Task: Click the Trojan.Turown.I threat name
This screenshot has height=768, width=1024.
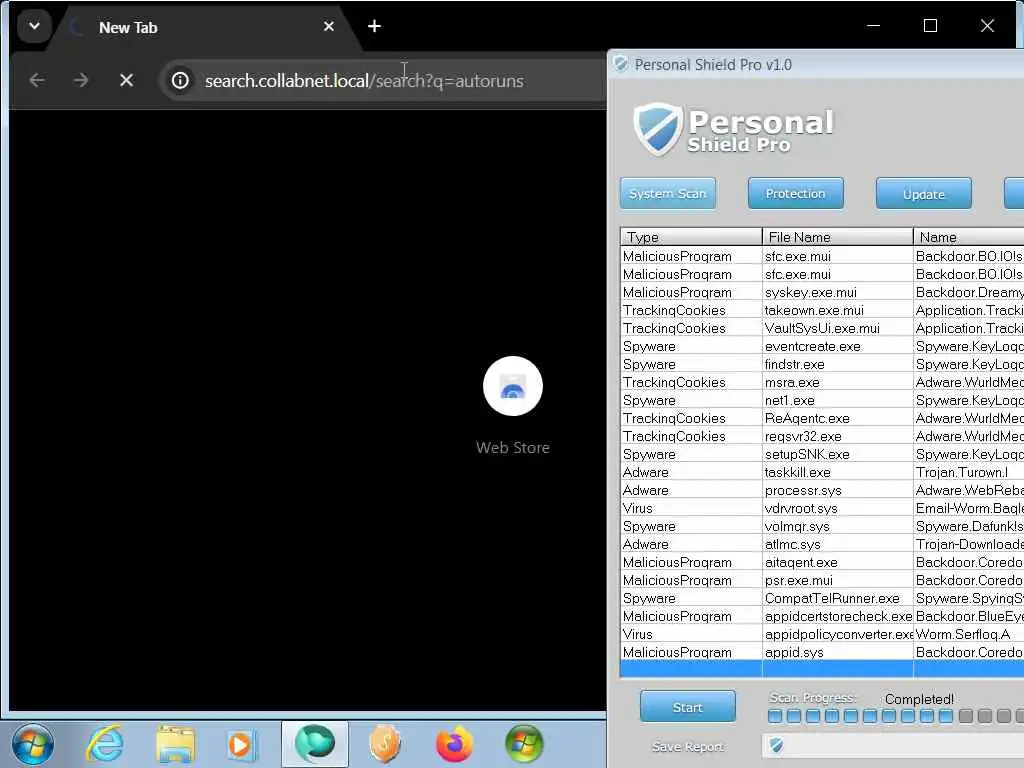Action: 961,472
